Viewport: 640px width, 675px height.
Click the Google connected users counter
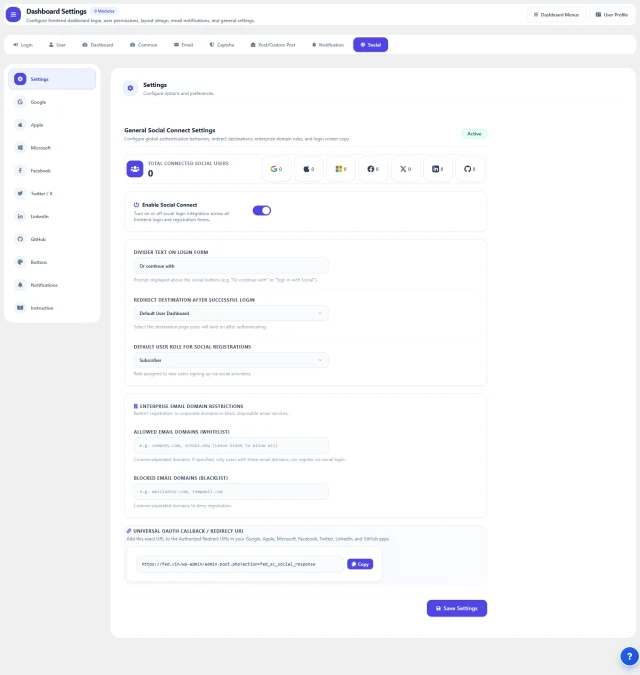pos(276,169)
